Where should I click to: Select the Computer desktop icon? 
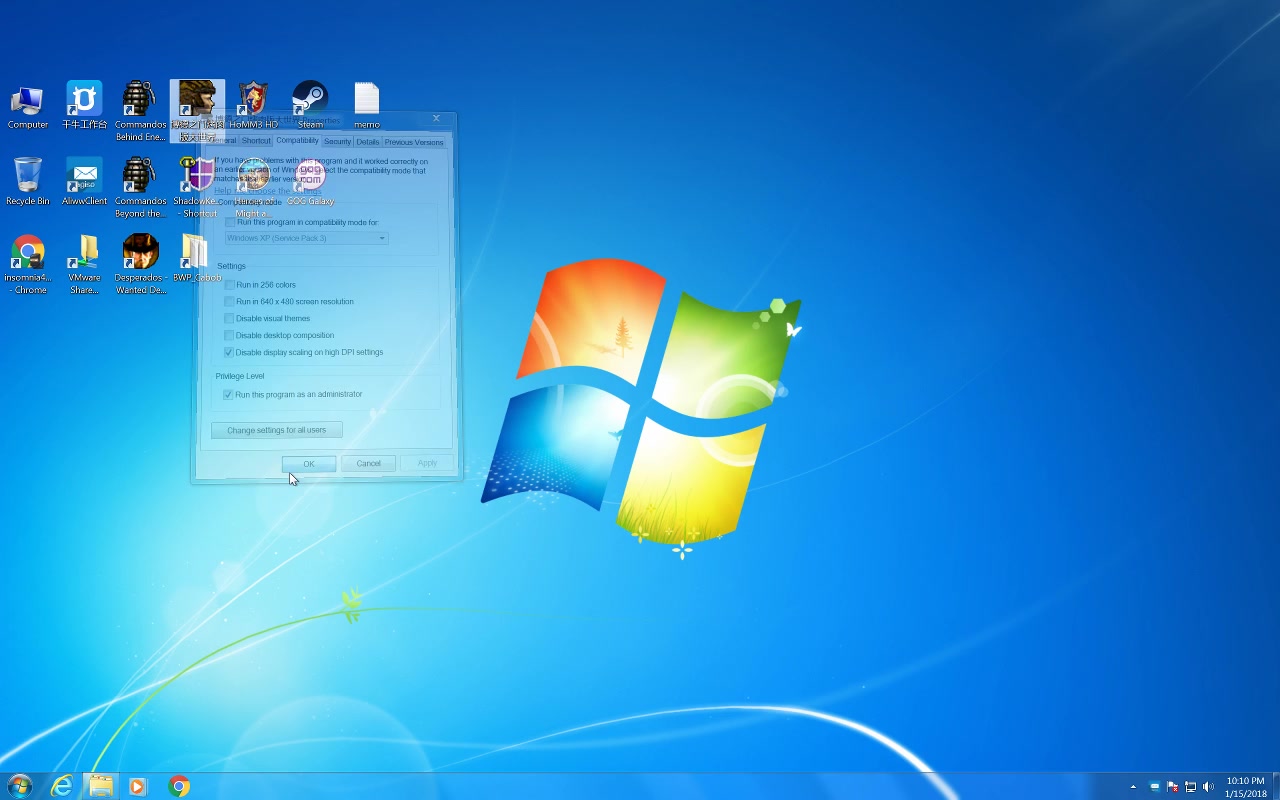click(x=27, y=106)
